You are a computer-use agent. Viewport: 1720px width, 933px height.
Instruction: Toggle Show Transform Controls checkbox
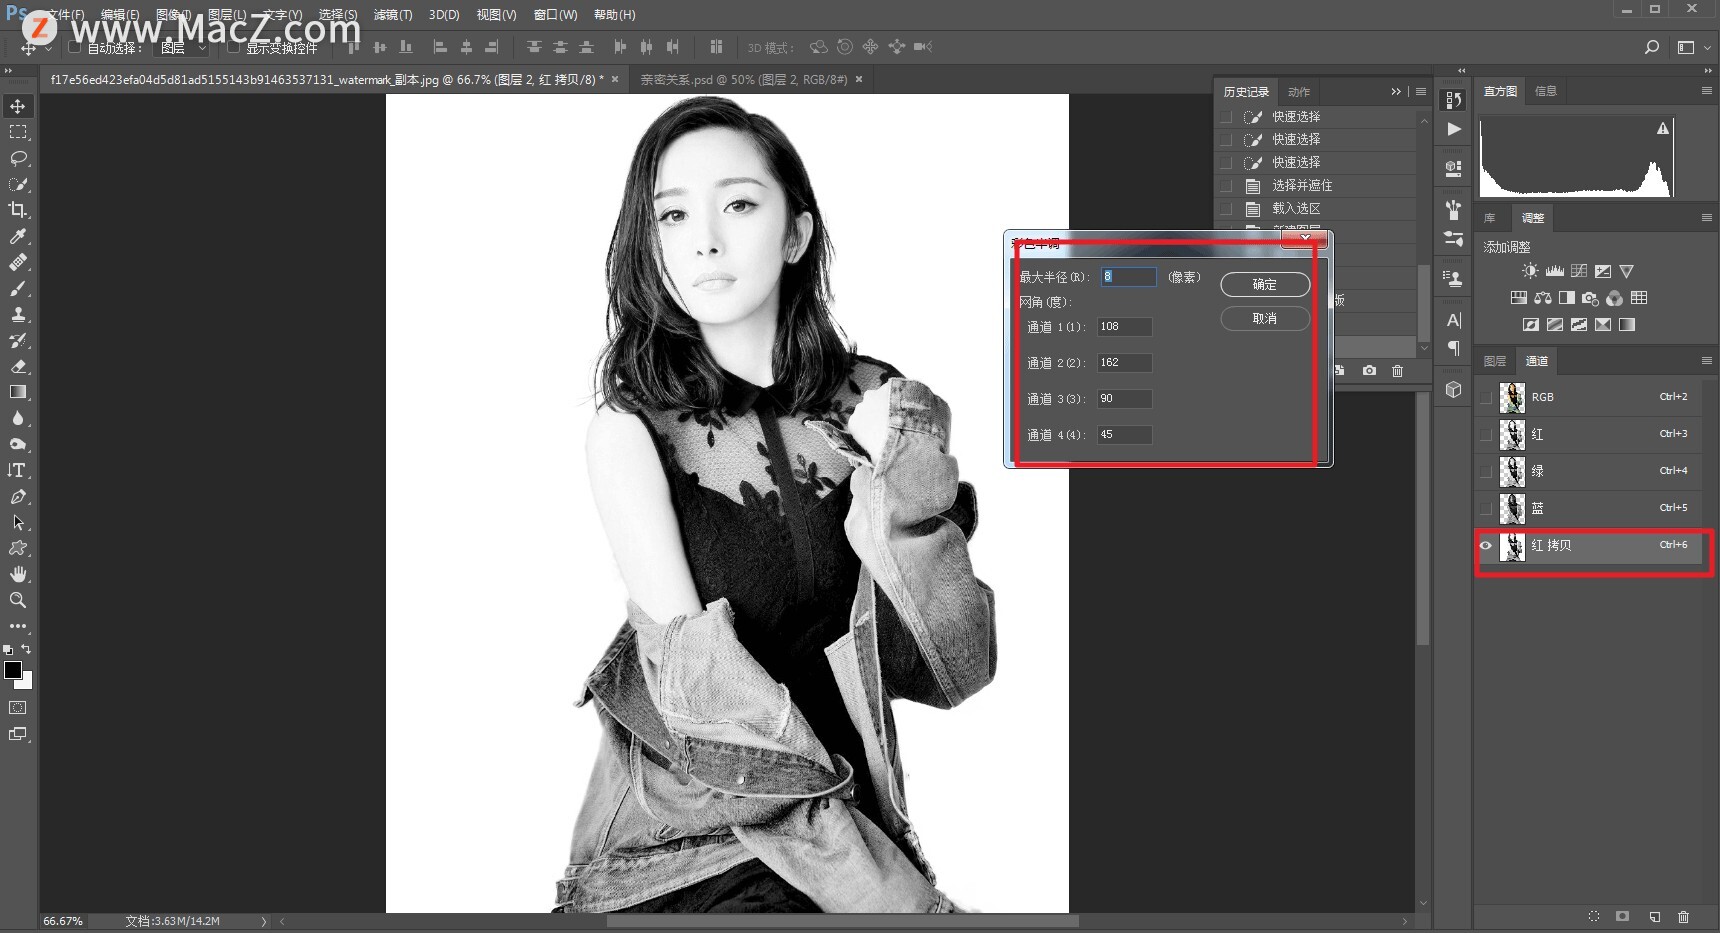point(233,47)
